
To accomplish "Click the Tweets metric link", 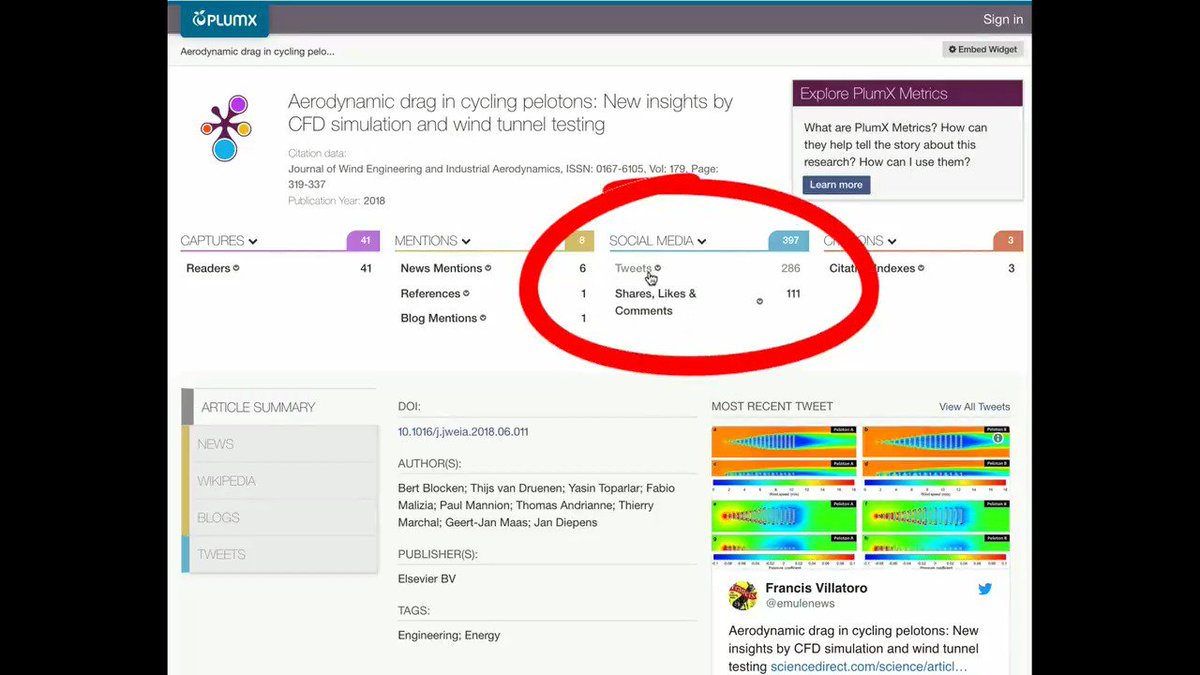I will 633,268.
